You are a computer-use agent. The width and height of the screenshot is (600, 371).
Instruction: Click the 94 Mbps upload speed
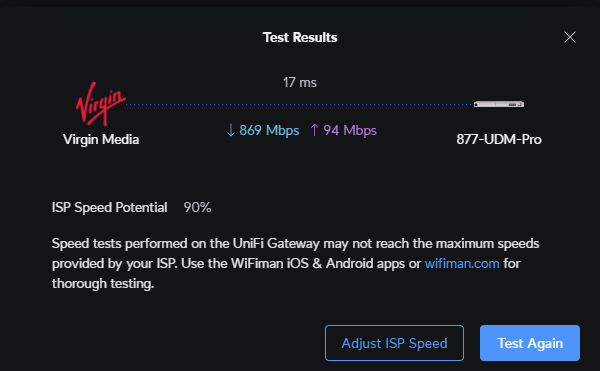click(x=350, y=130)
